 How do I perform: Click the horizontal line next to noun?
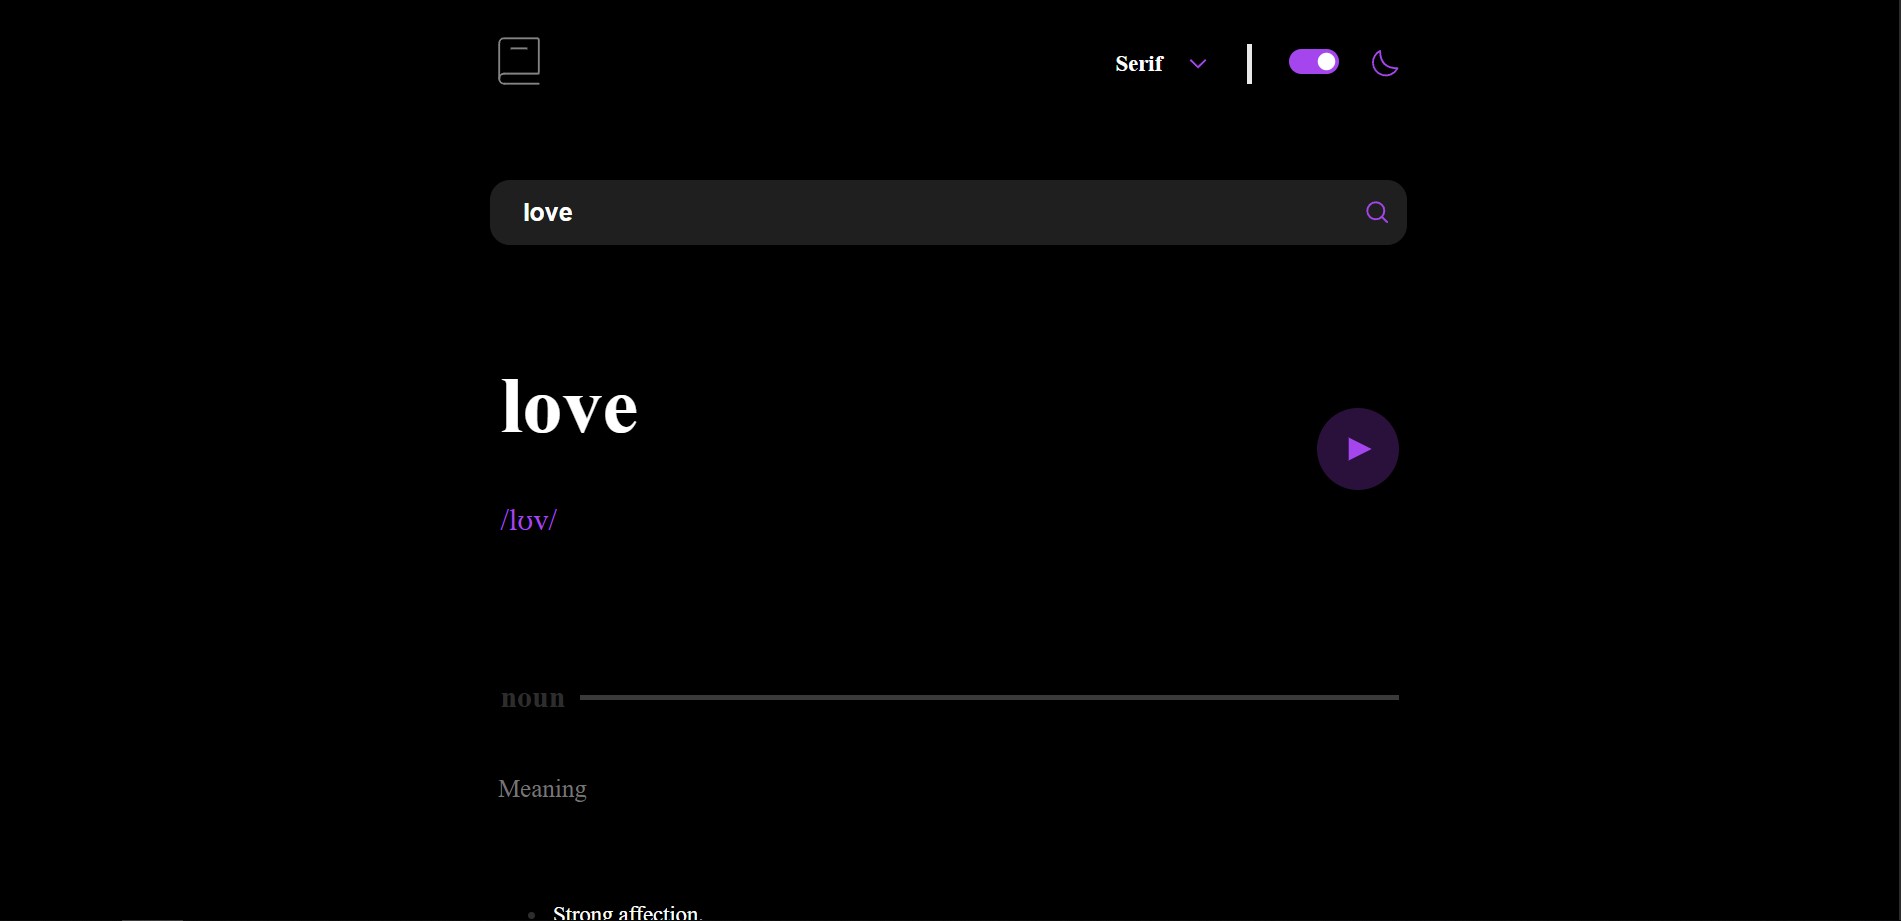[x=988, y=697]
